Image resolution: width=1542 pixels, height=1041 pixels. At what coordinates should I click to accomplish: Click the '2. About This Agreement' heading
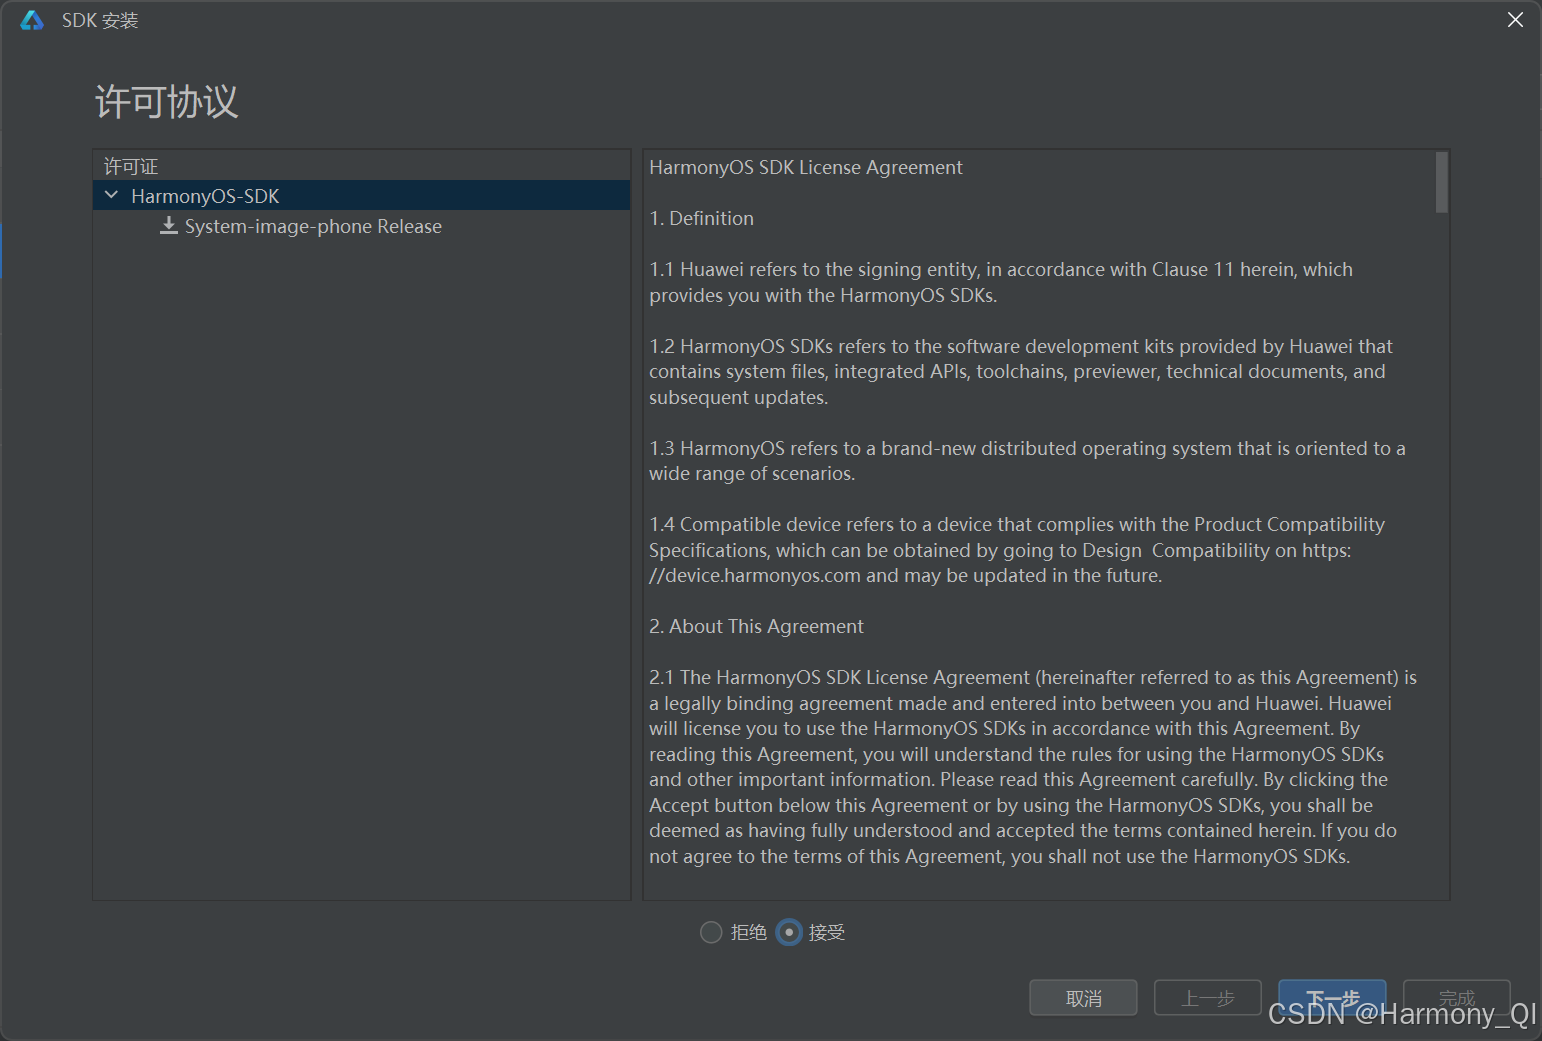pos(756,626)
